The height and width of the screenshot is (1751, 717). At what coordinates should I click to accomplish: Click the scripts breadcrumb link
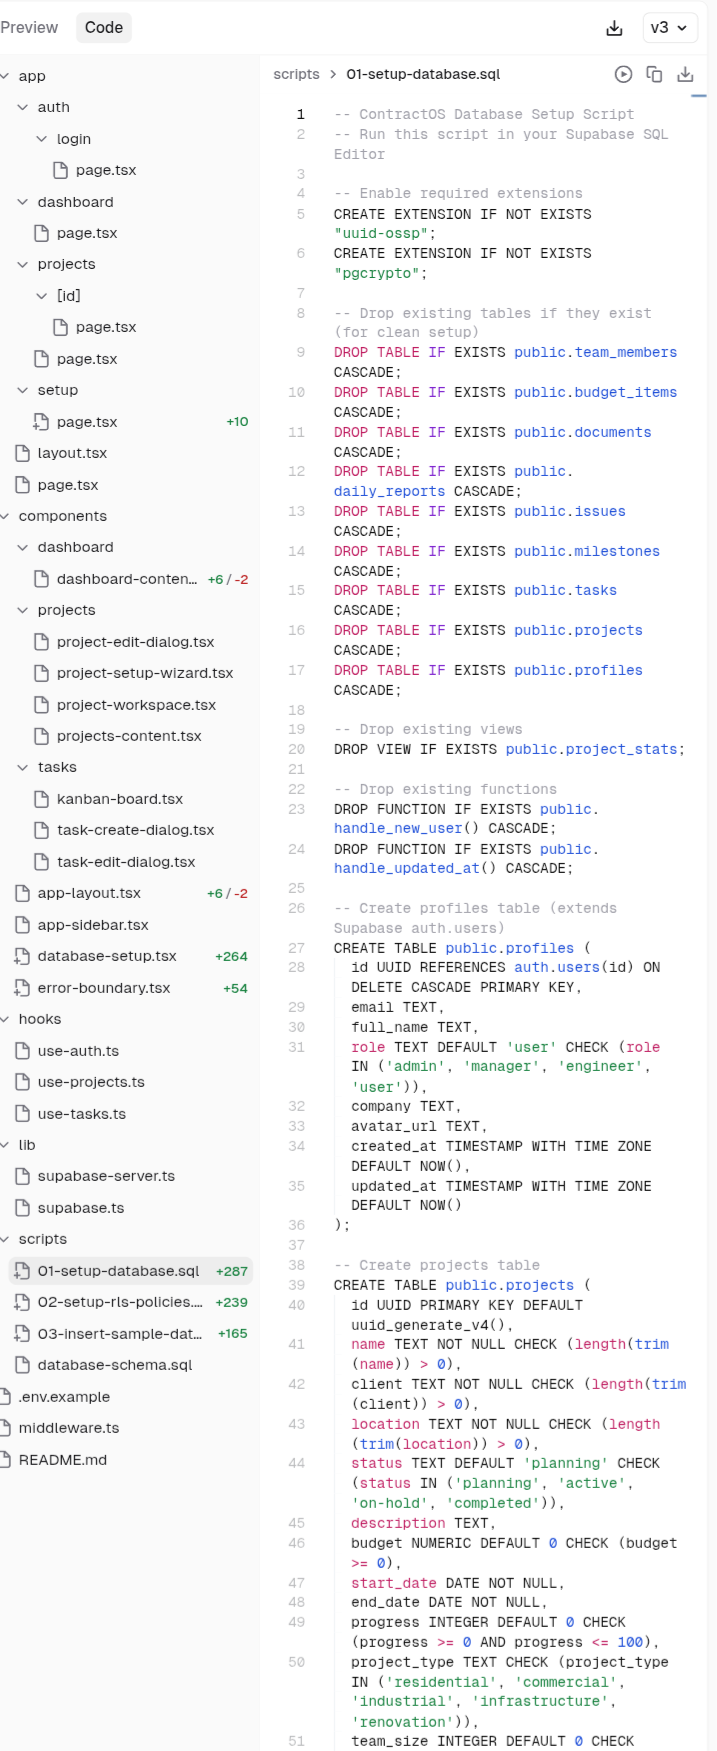(296, 74)
